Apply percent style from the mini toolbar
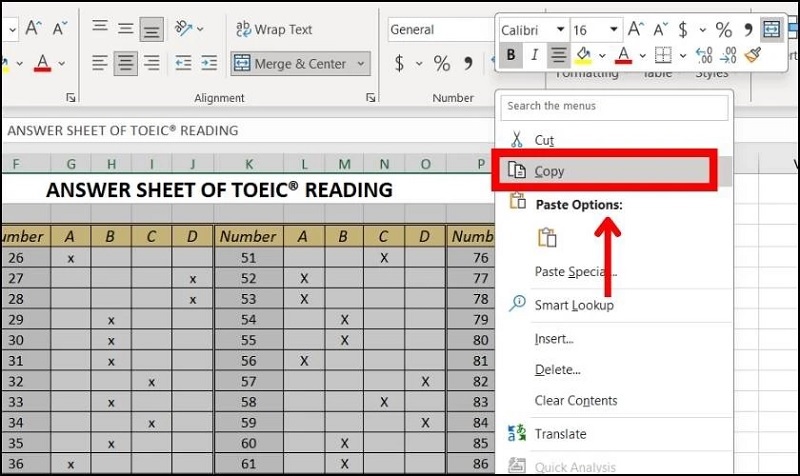This screenshot has height=476, width=800. pyautogui.click(x=723, y=29)
